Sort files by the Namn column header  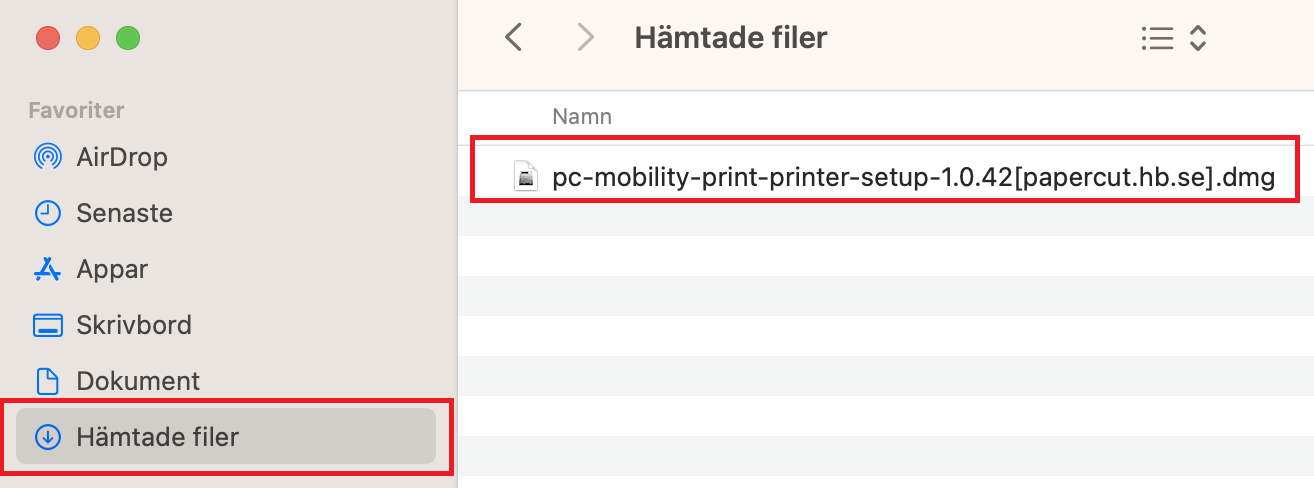582,117
